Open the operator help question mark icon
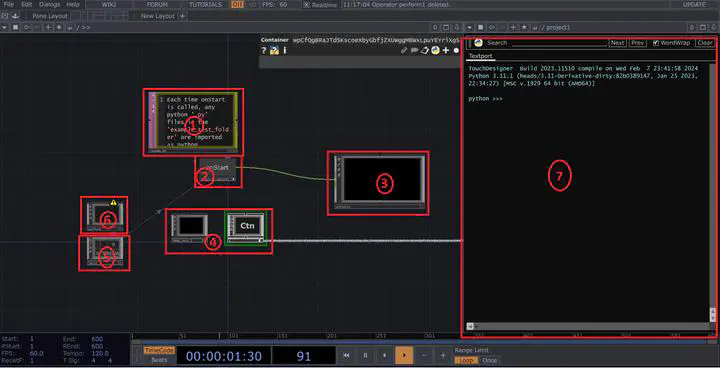This screenshot has height=368, width=720. click(264, 51)
